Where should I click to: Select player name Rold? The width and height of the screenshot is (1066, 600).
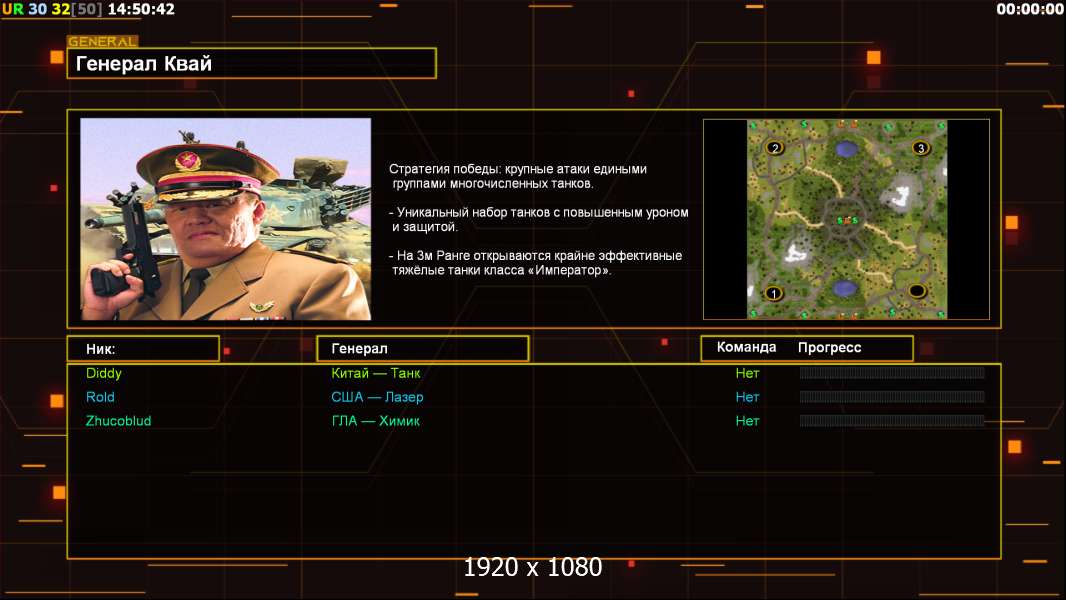click(100, 397)
